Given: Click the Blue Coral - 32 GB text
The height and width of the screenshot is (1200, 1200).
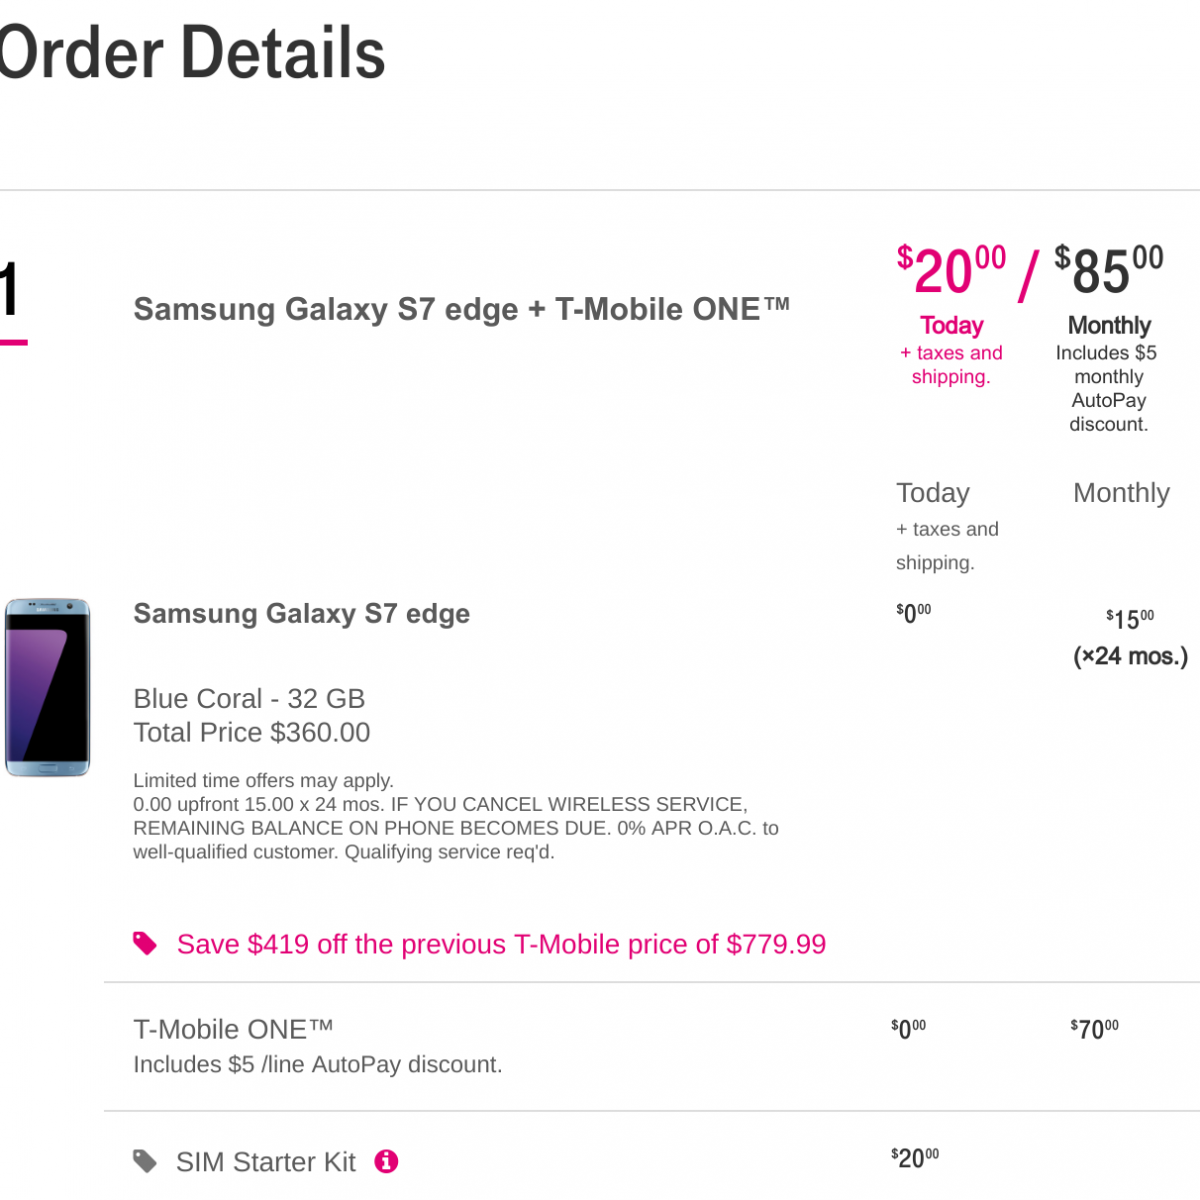Looking at the screenshot, I should tap(249, 698).
